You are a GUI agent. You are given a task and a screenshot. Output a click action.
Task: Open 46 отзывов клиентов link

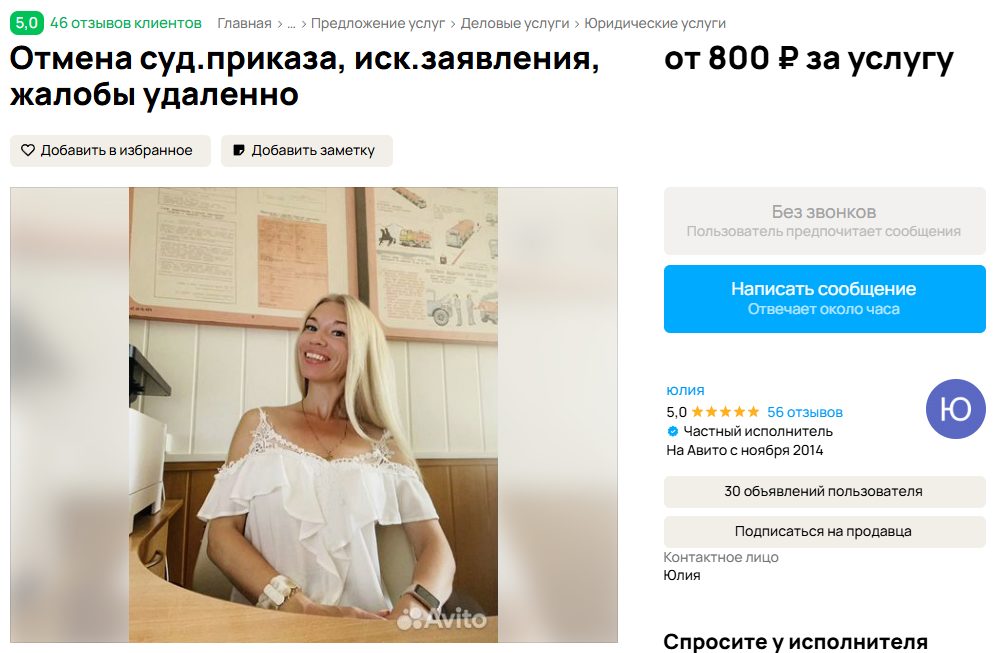(x=126, y=23)
